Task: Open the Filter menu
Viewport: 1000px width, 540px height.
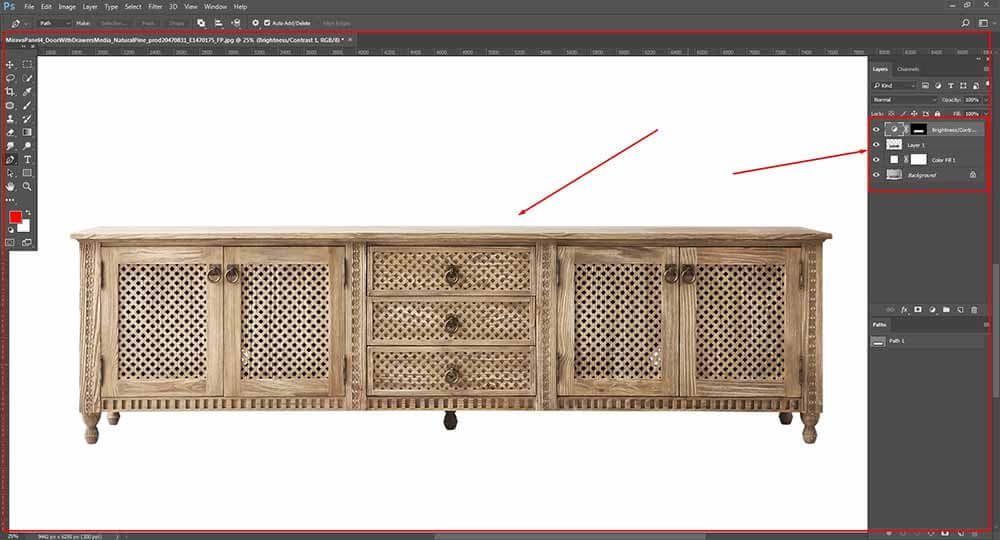Action: pos(156,6)
